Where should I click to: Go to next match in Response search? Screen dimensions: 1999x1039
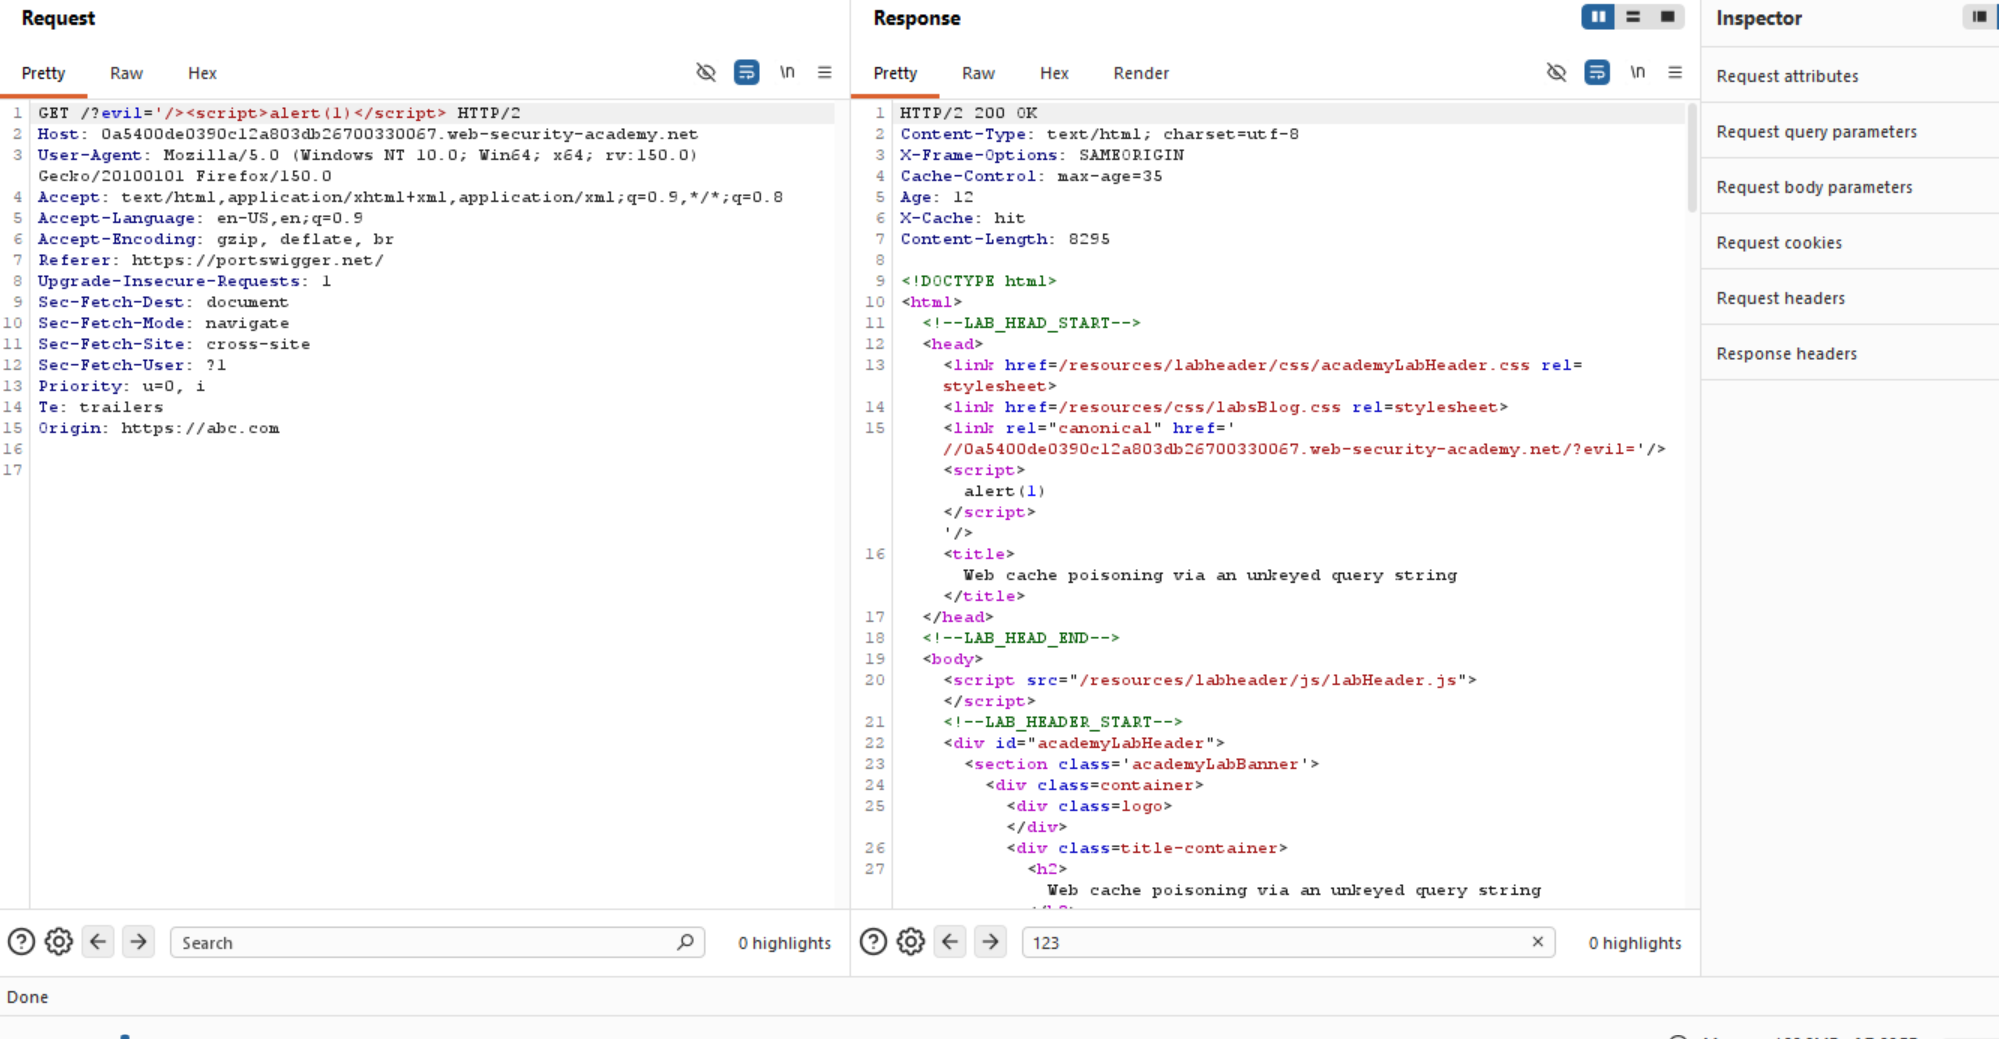coord(991,942)
